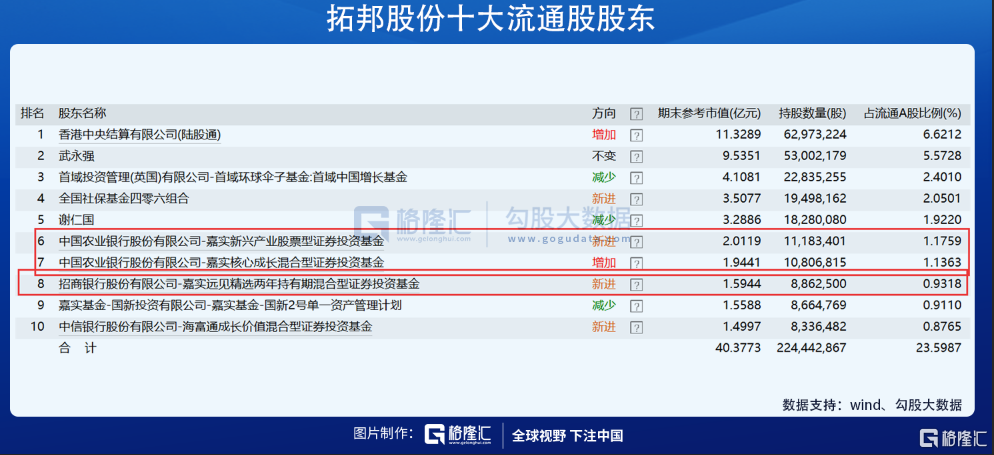Click the question mark icon in 谢仁国 row
Screen dimensions: 994x455
pos(636,221)
